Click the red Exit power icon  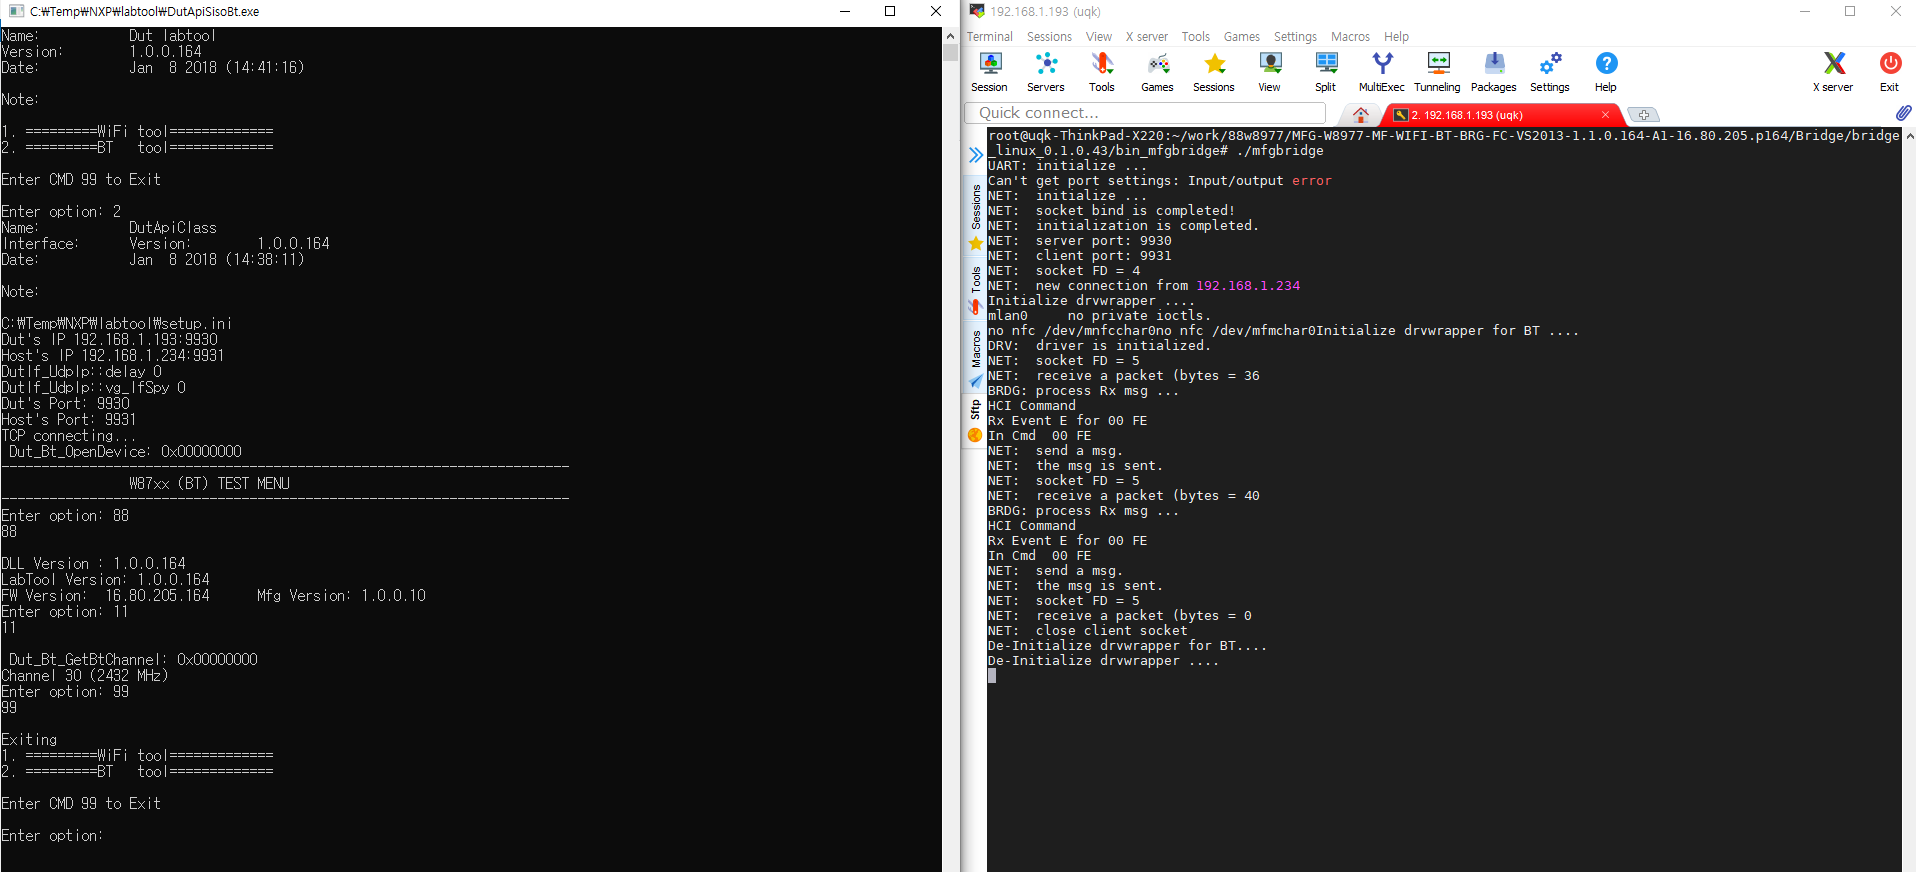tap(1890, 72)
